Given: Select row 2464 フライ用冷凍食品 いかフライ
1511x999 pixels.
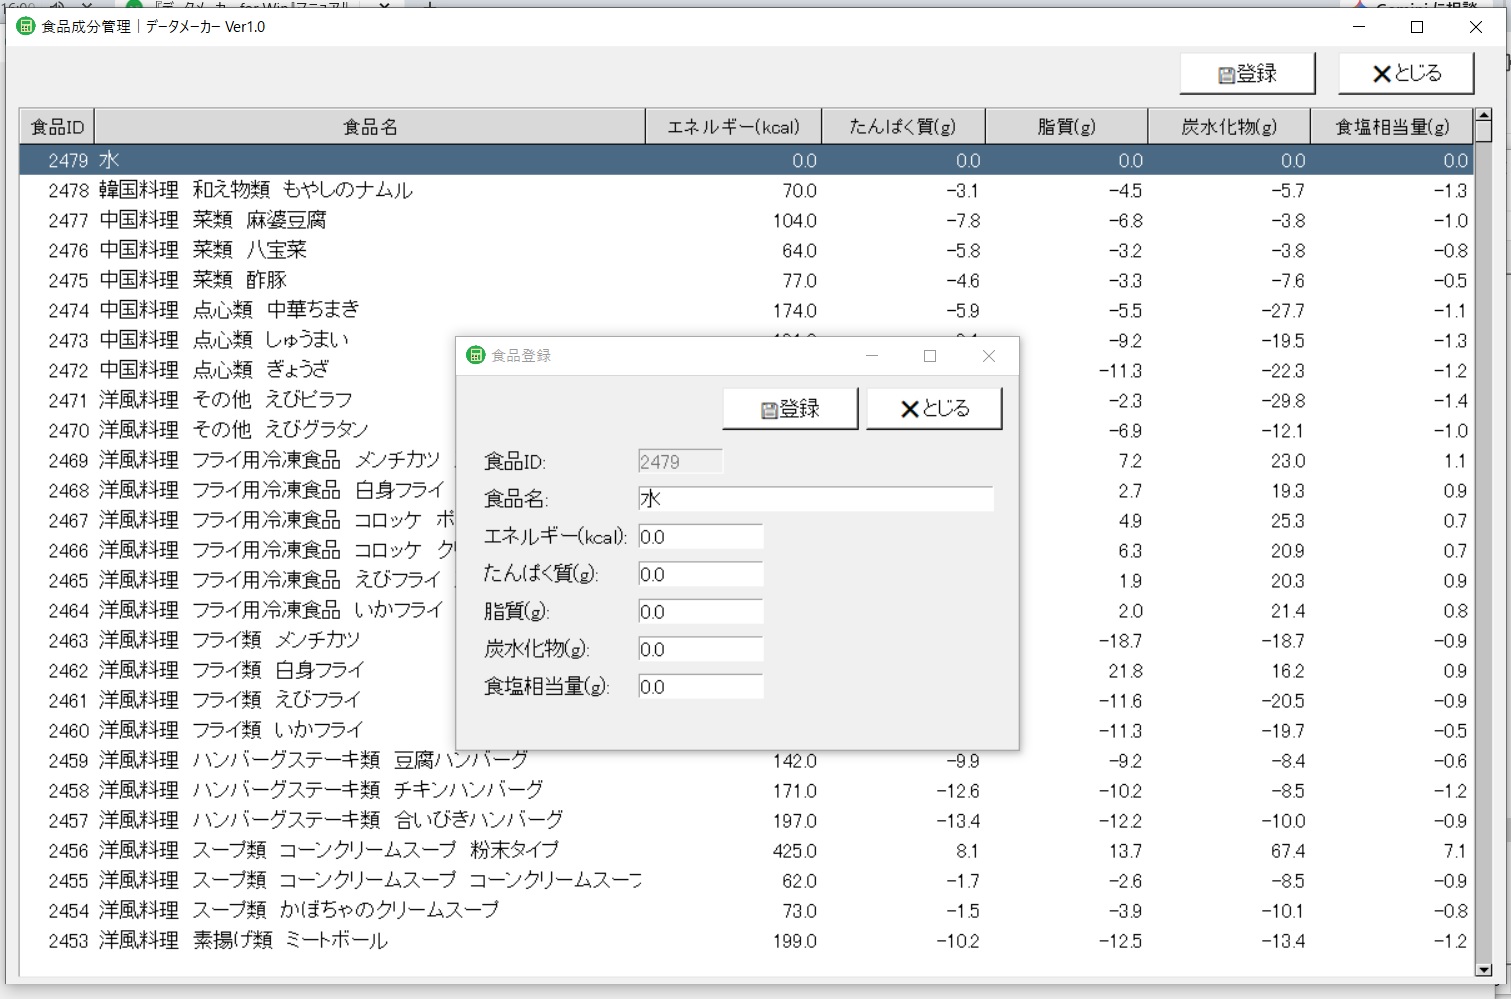Looking at the screenshot, I should [237, 610].
